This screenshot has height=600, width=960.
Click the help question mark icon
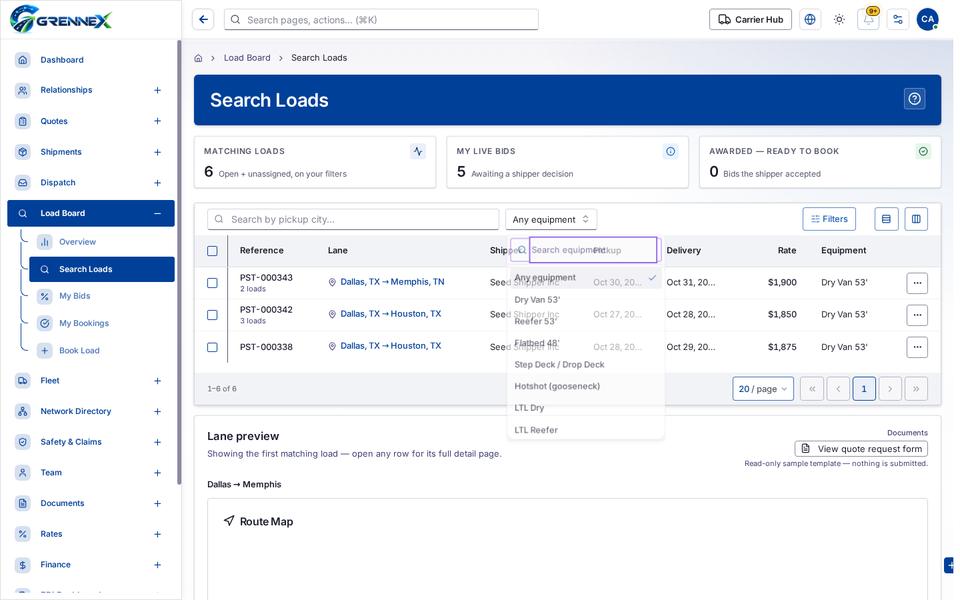[x=914, y=99]
